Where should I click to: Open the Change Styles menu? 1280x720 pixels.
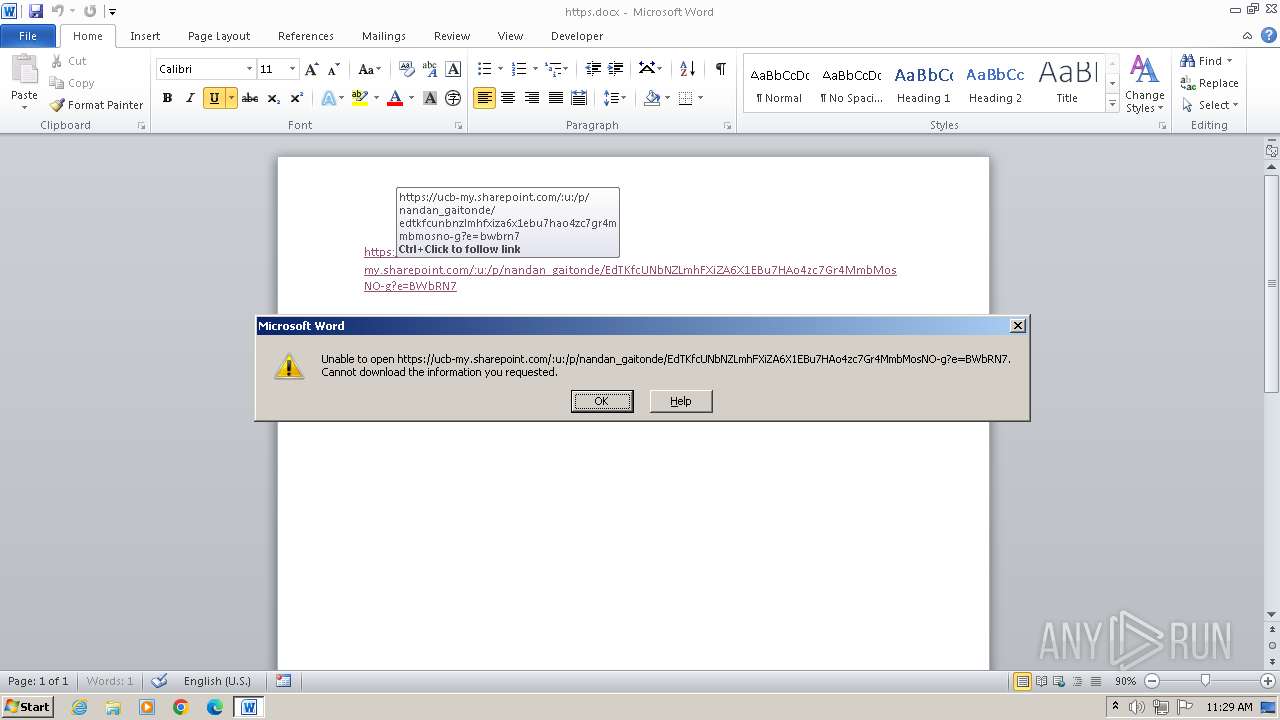tap(1144, 85)
